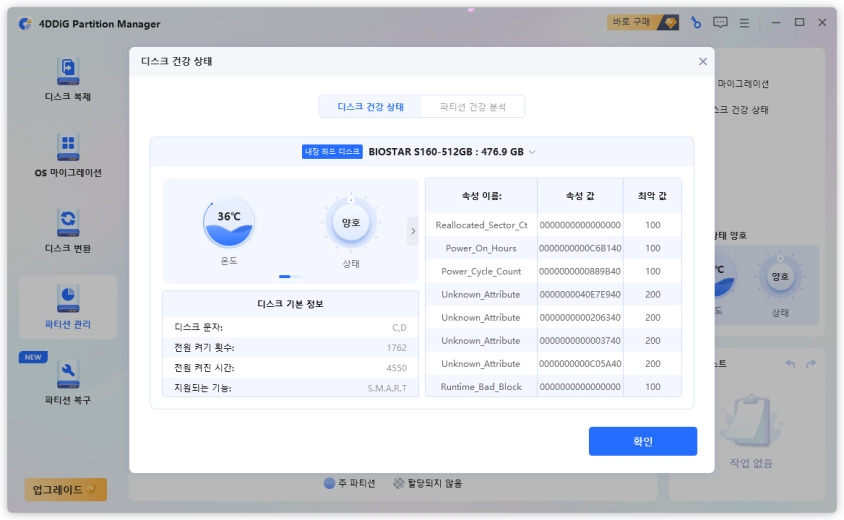Click the redo arrow in background task panel
The image size is (844, 520).
[x=811, y=364]
